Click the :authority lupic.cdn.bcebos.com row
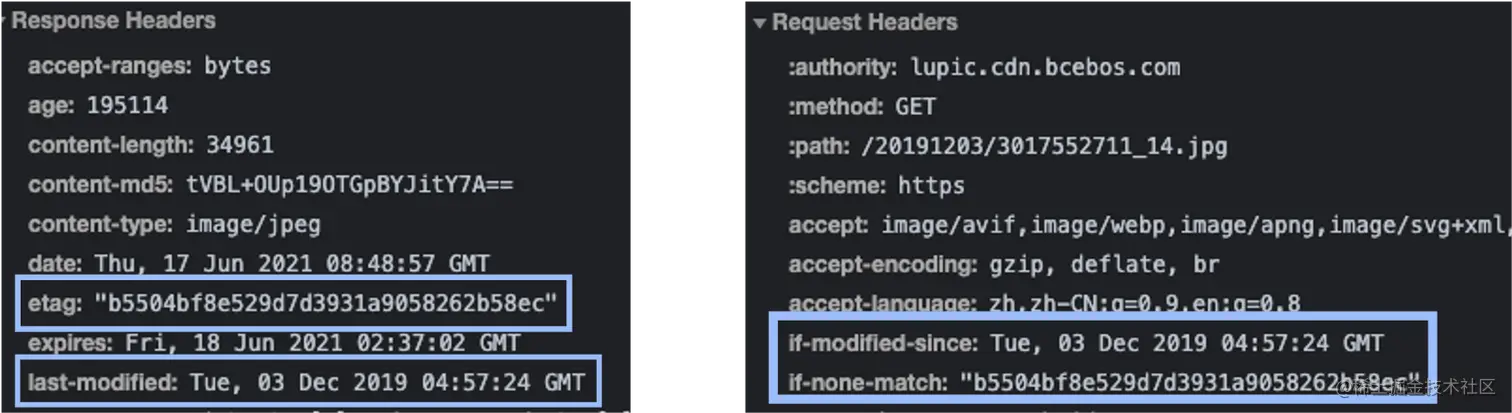 coord(984,68)
